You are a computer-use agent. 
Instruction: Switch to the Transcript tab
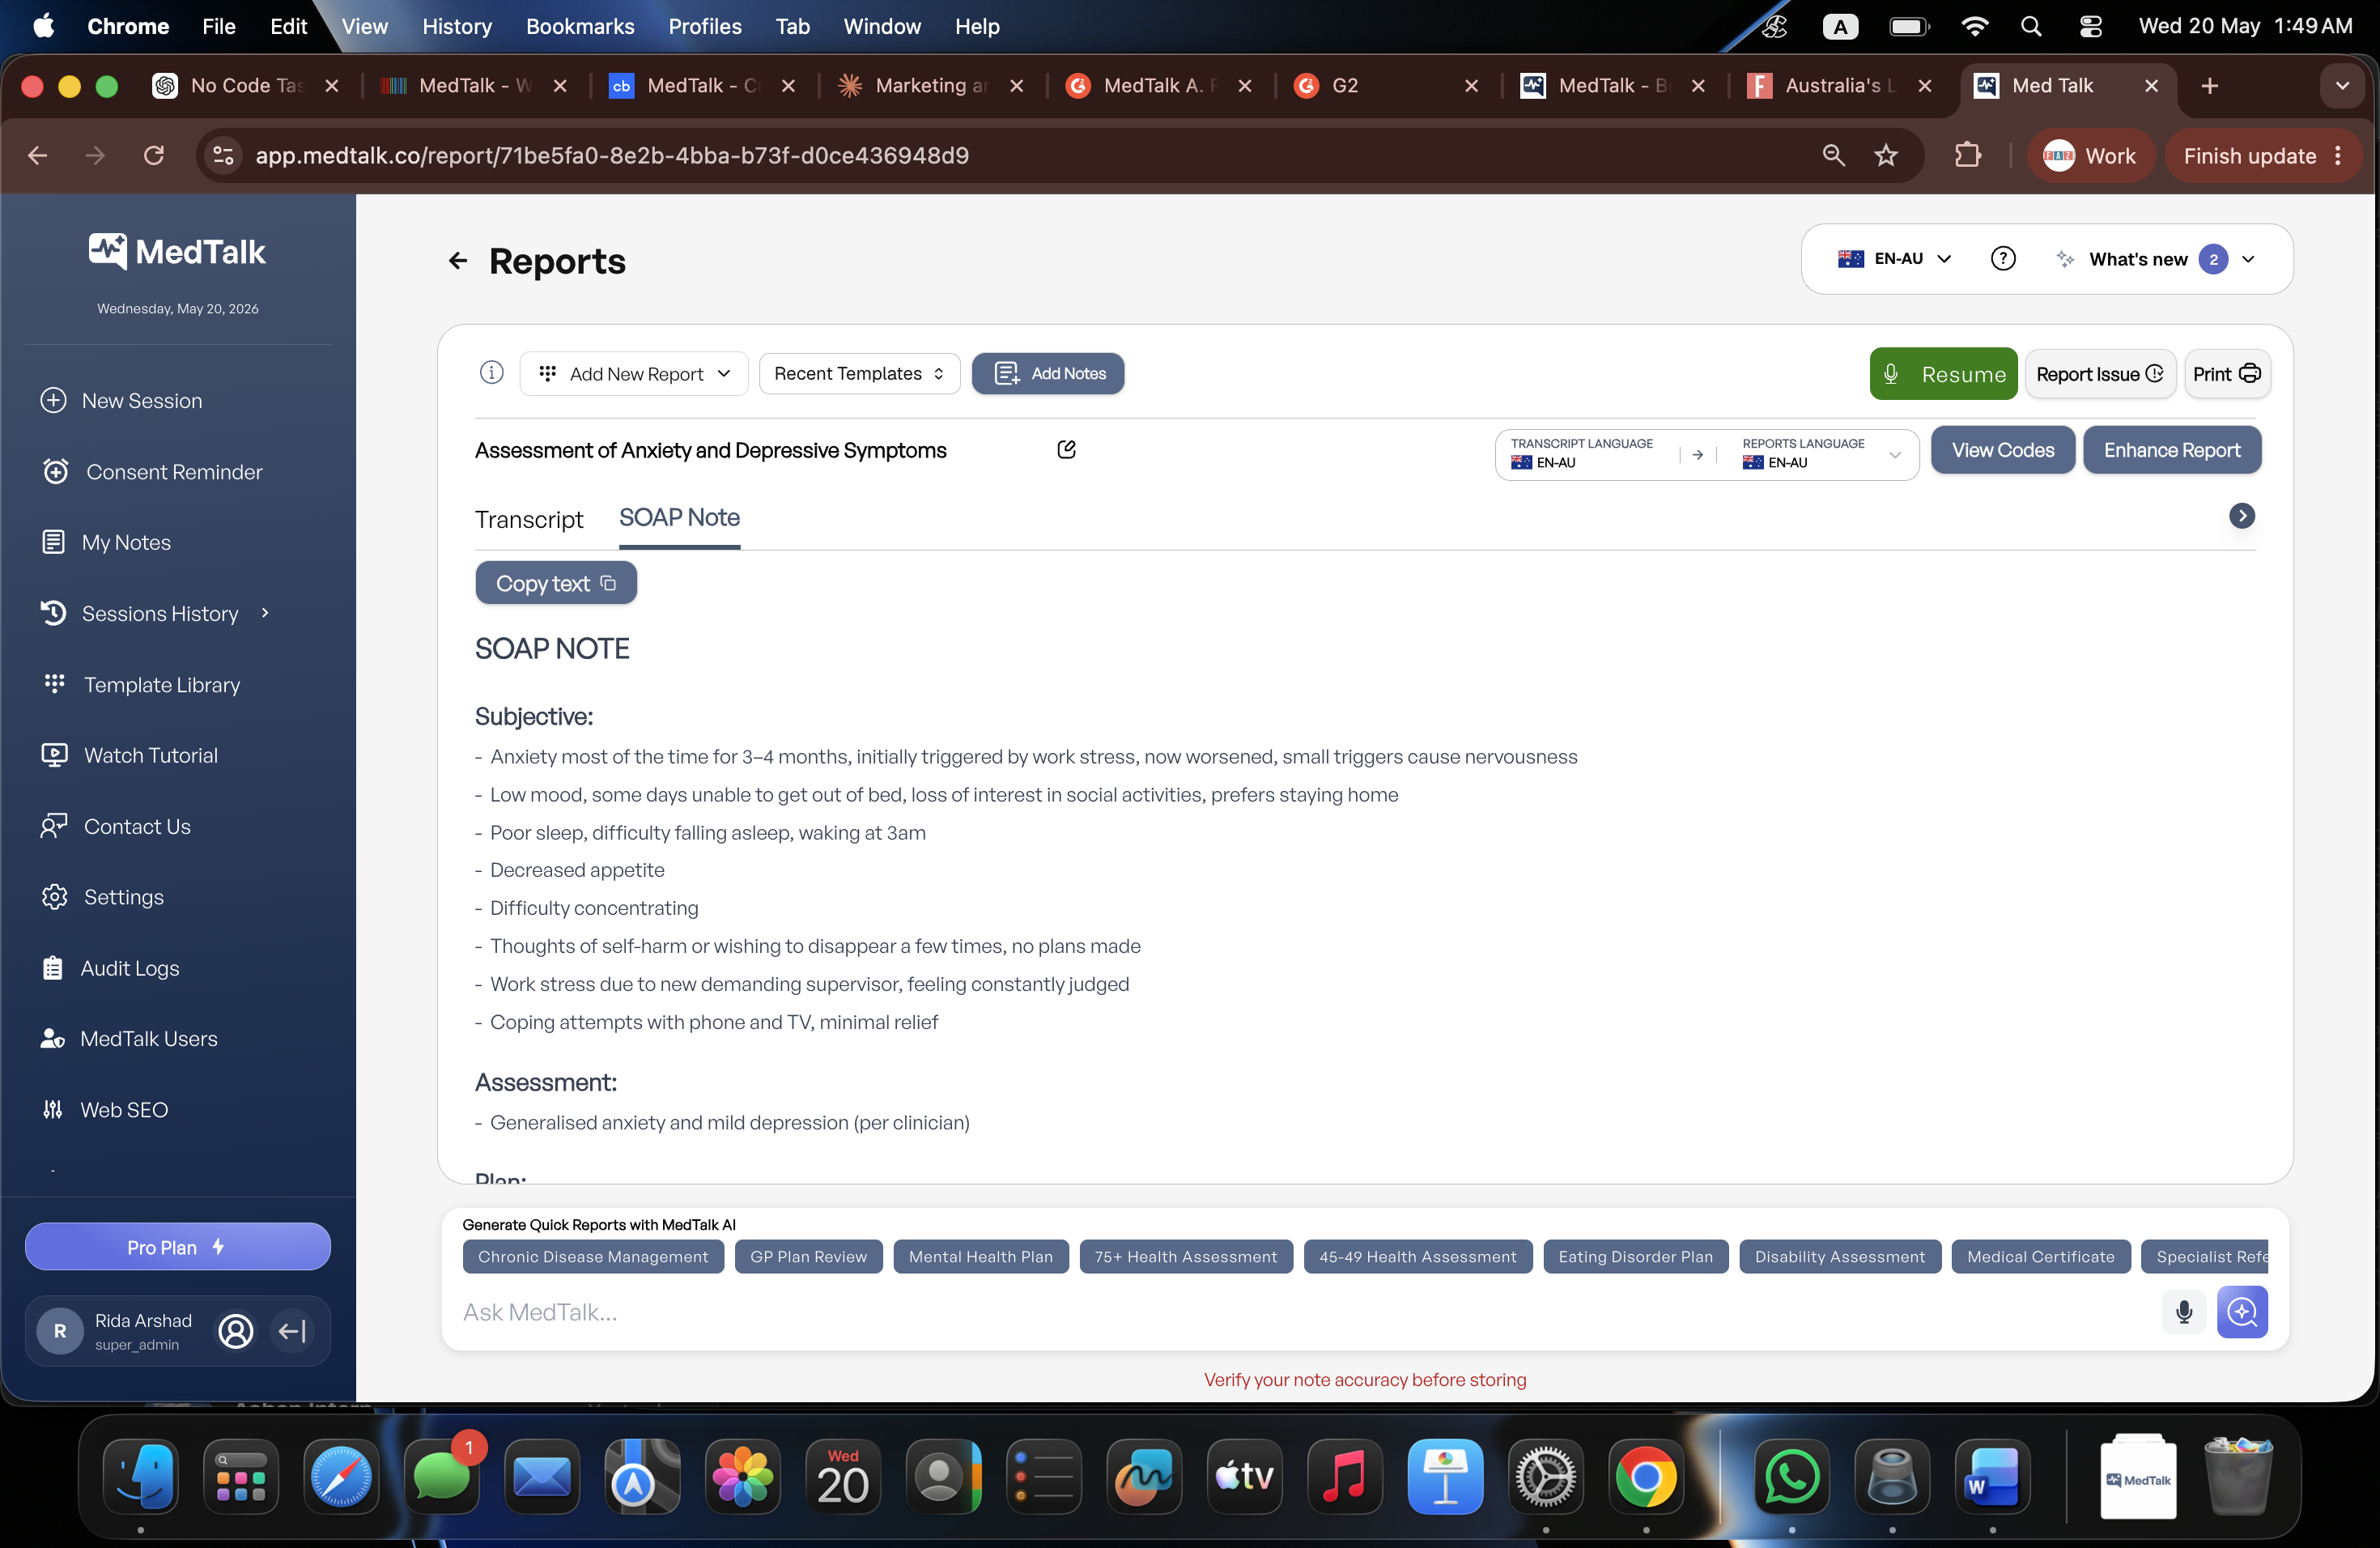(529, 519)
